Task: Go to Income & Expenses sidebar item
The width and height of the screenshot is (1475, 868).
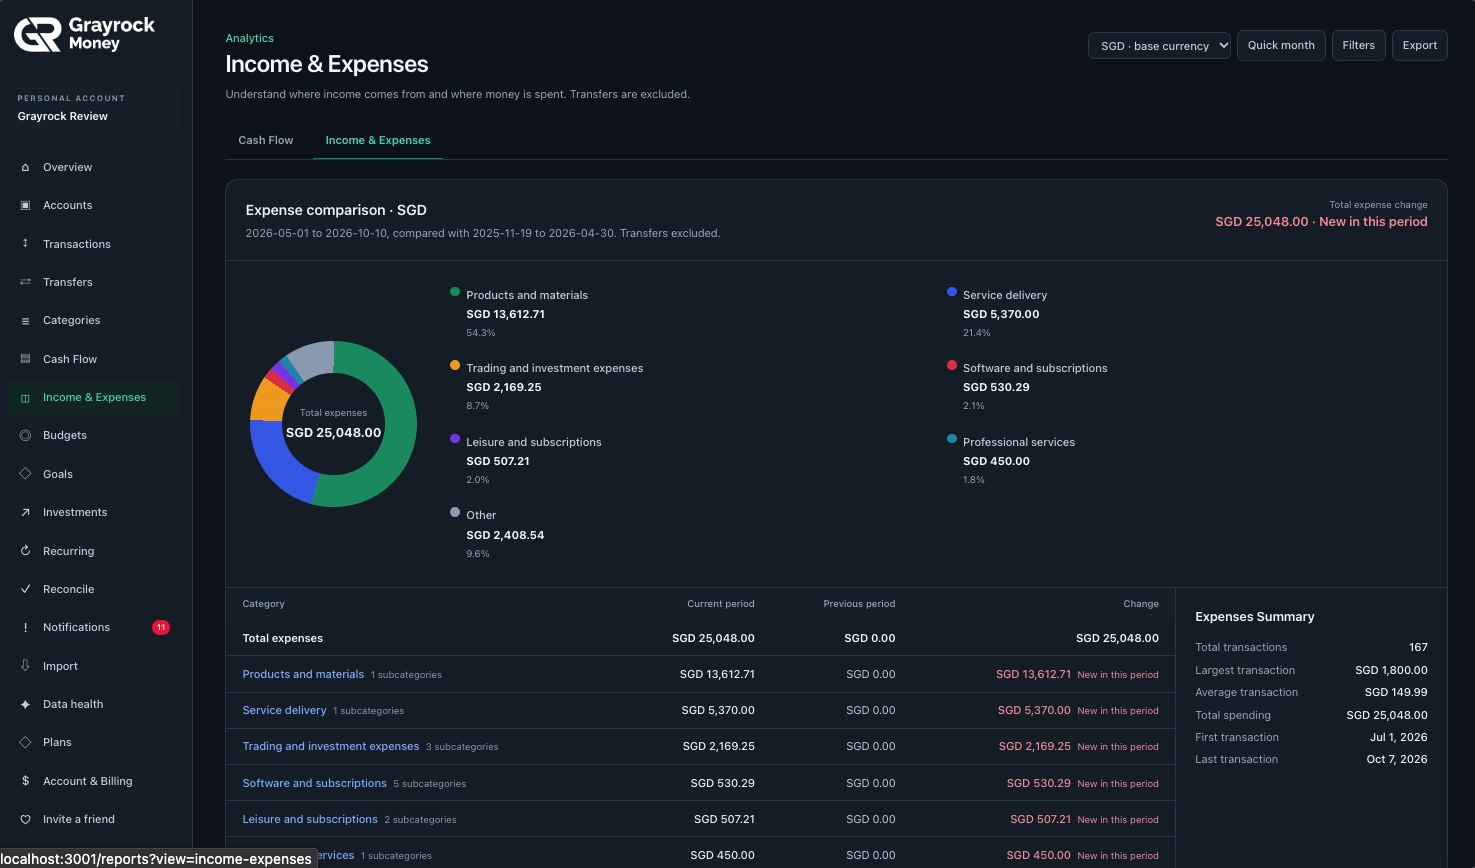Action: [94, 397]
